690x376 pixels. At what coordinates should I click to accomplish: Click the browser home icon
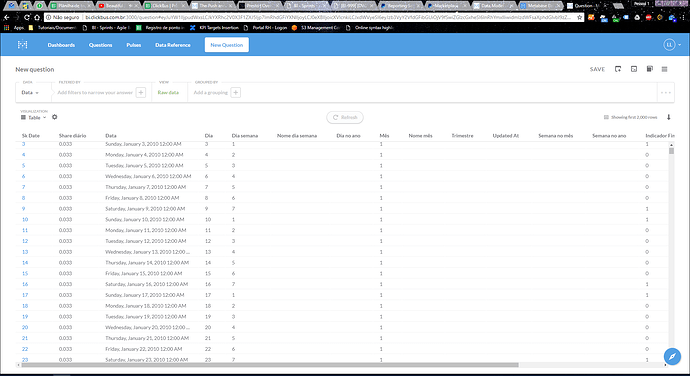click(x=37, y=17)
